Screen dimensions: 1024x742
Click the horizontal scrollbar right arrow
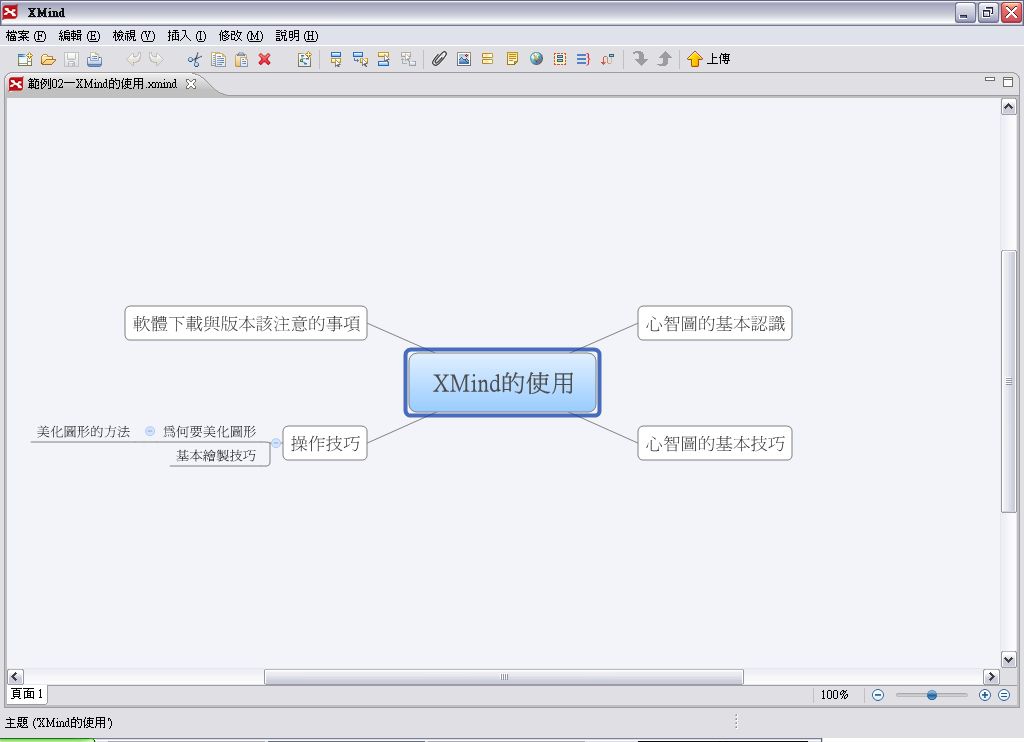pyautogui.click(x=991, y=677)
